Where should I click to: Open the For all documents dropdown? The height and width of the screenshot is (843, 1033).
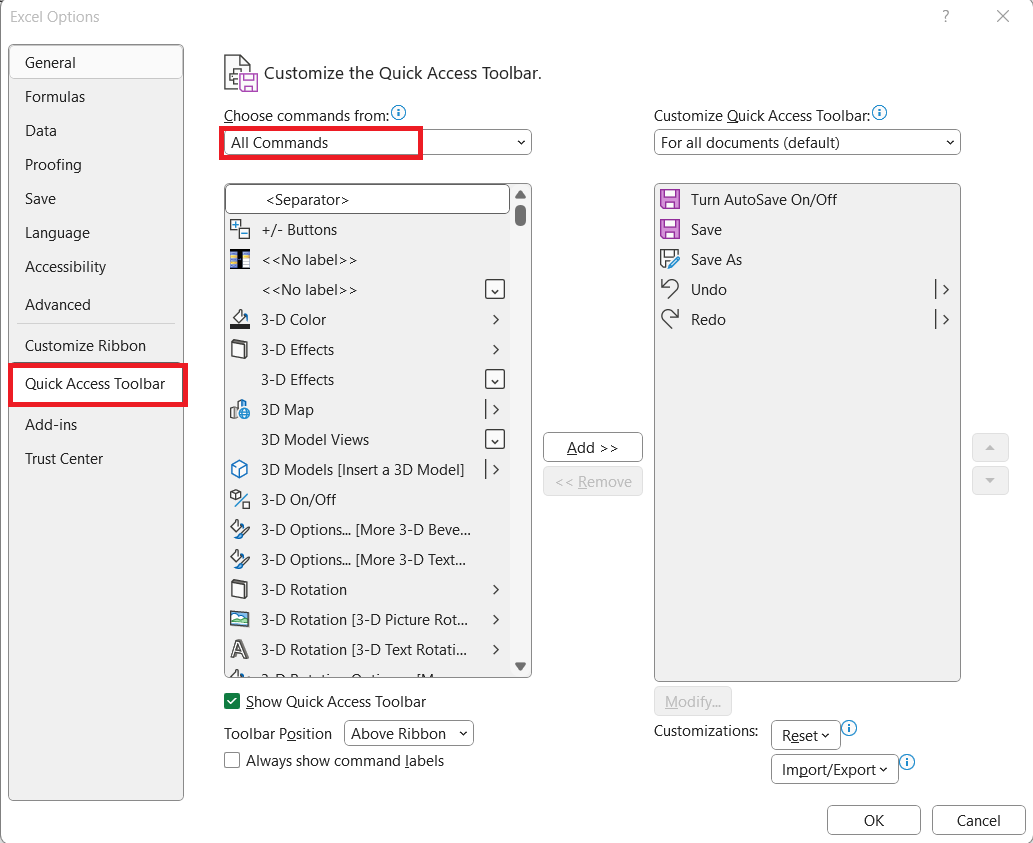(807, 142)
